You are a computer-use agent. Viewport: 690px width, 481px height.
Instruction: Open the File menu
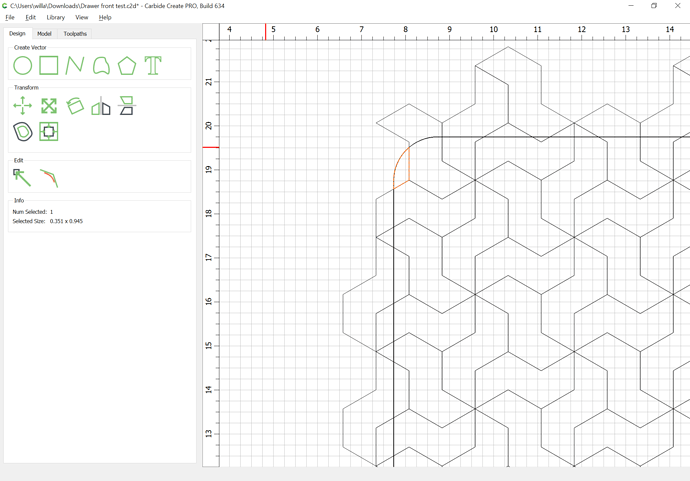pyautogui.click(x=10, y=17)
